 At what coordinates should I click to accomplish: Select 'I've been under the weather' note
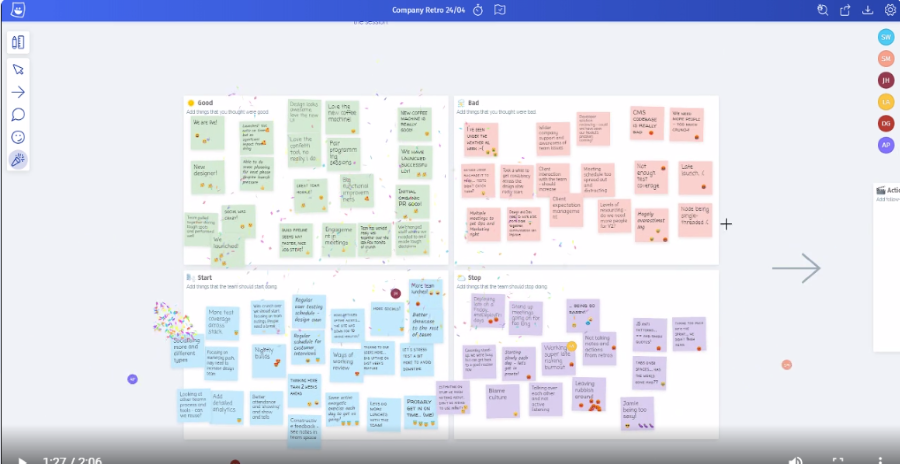click(481, 140)
